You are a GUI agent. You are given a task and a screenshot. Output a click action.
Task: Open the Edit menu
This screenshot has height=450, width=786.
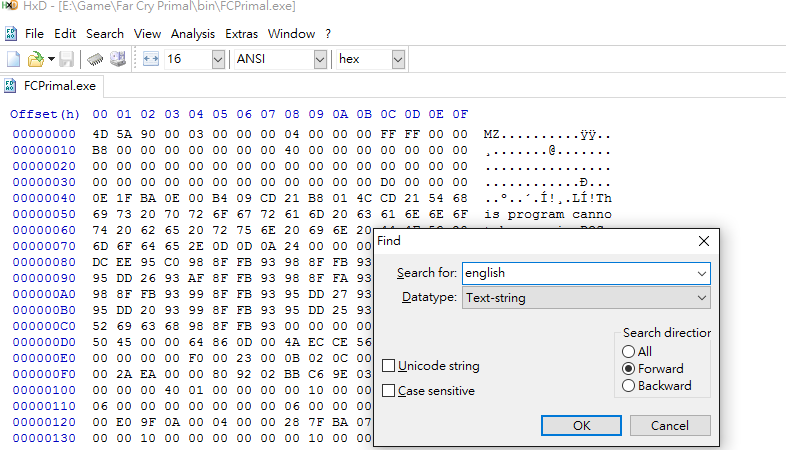click(x=65, y=34)
